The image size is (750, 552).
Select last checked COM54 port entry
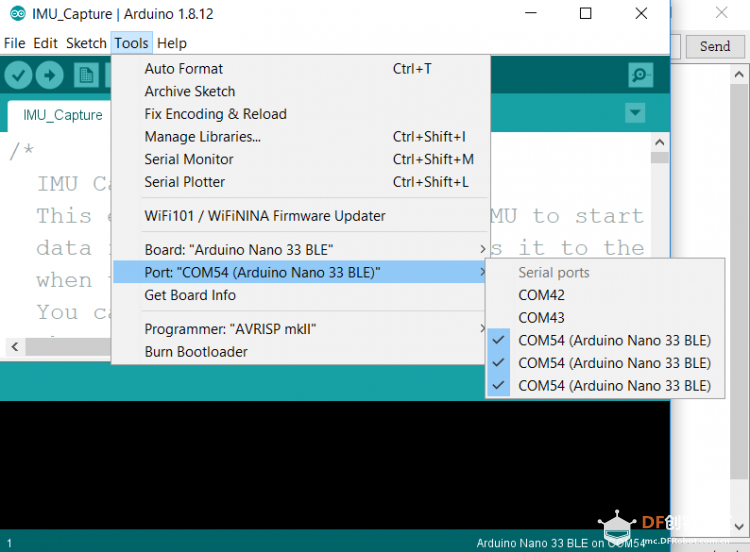pos(605,386)
